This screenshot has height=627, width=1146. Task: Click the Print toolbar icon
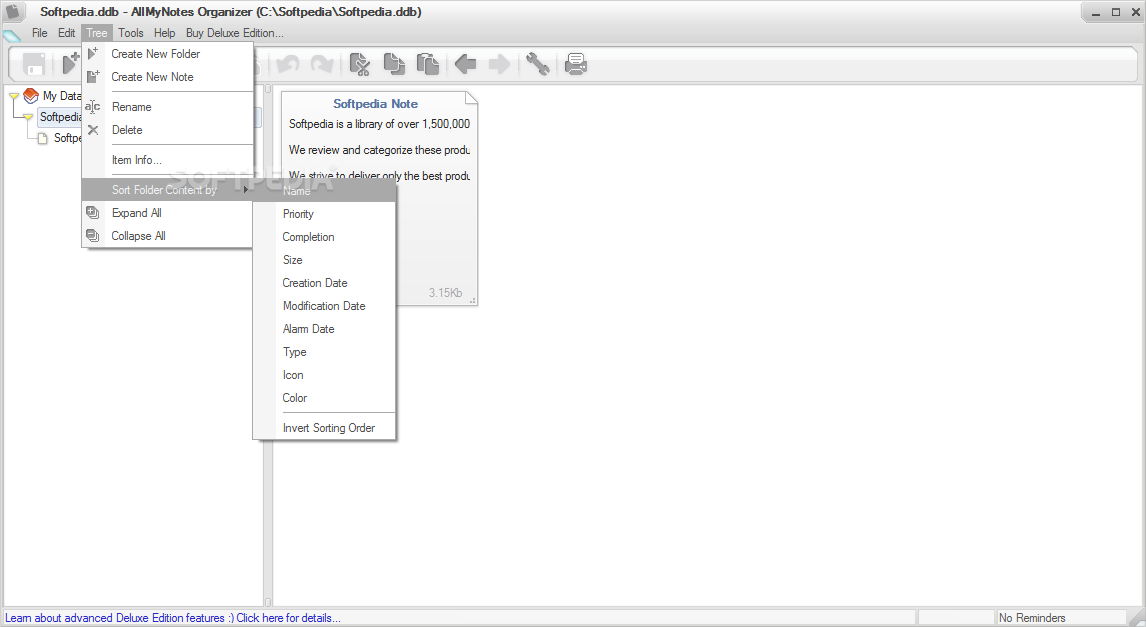click(576, 64)
